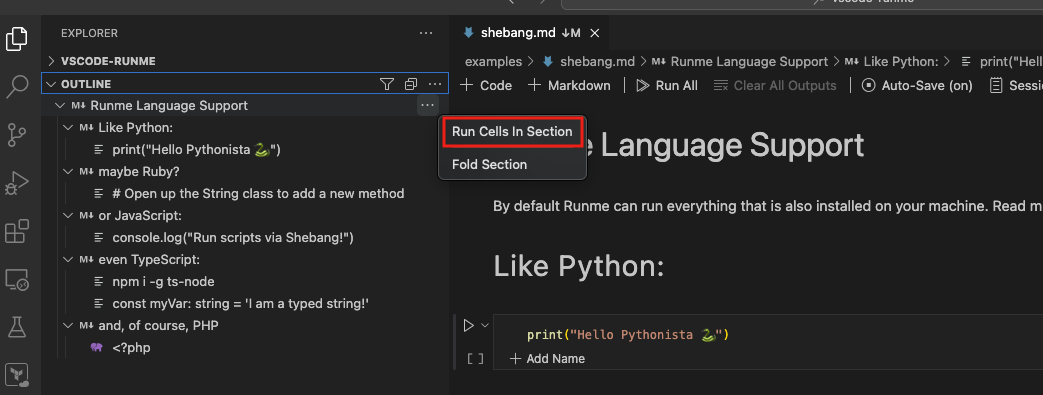
Task: Click the Outline filter funnel icon
Action: click(386, 84)
